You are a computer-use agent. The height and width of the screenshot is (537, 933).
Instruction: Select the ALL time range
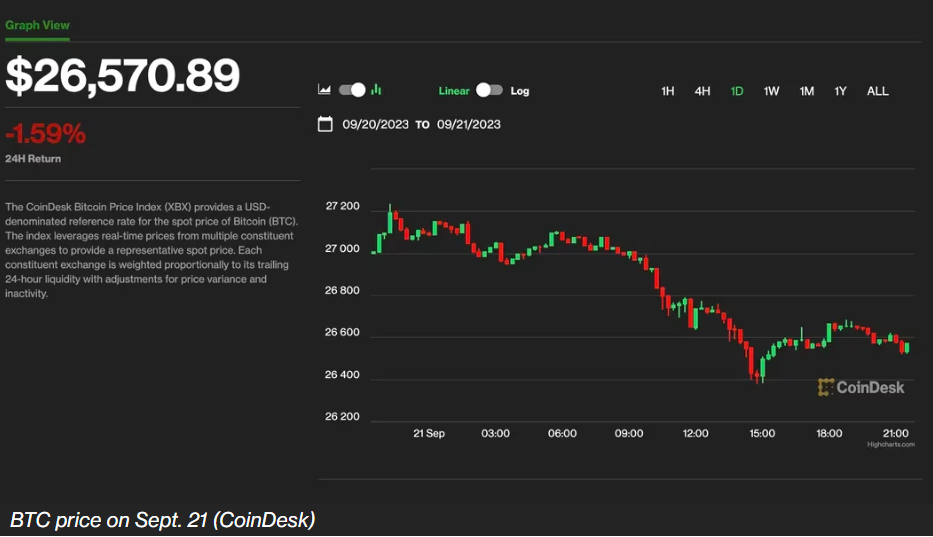click(877, 91)
